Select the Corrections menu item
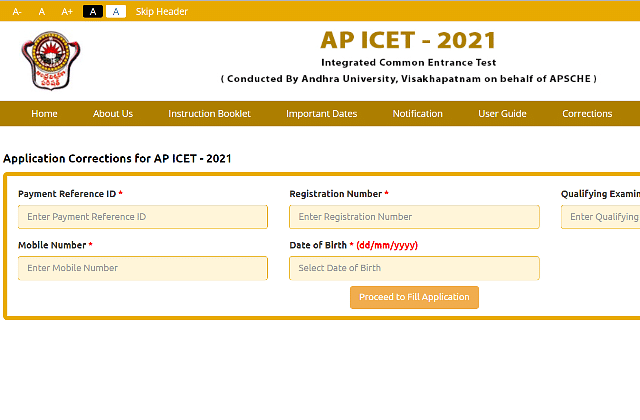This screenshot has width=640, height=420. [587, 113]
